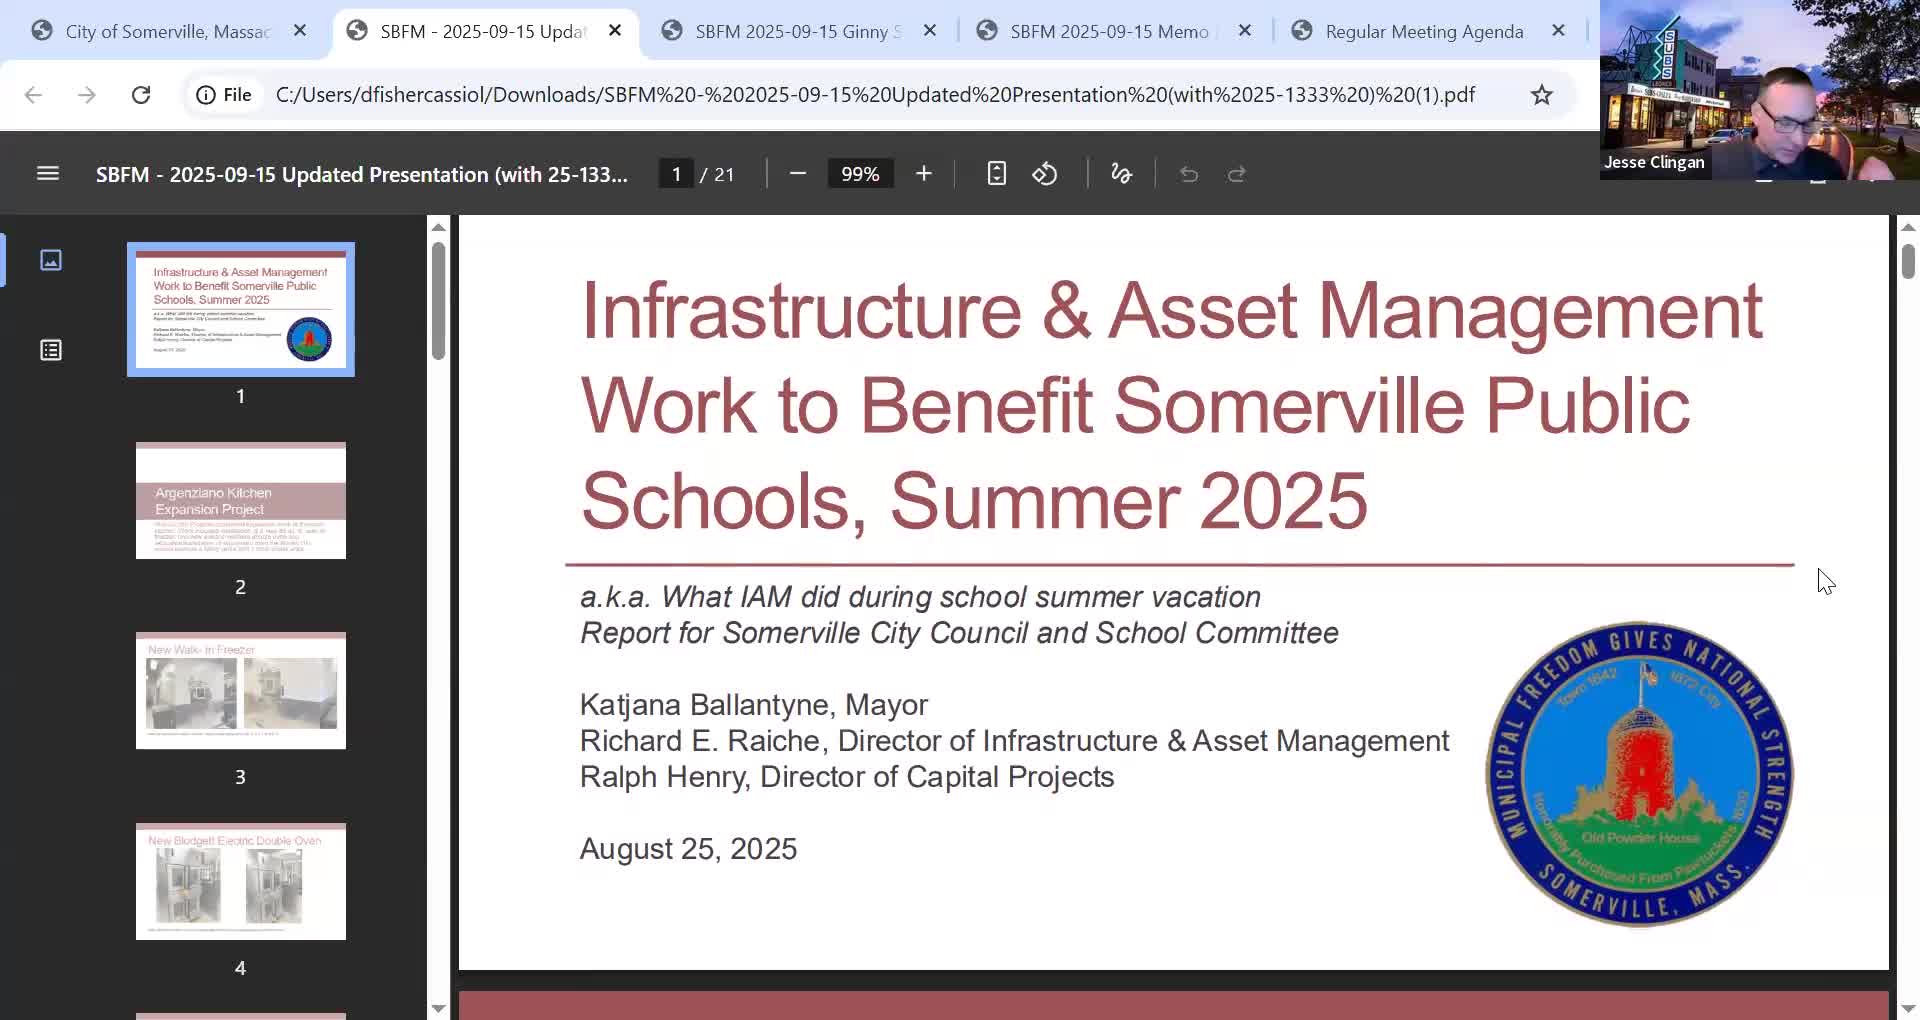1920x1020 pixels.
Task: Close the City of Somerville tab
Action: click(x=300, y=31)
